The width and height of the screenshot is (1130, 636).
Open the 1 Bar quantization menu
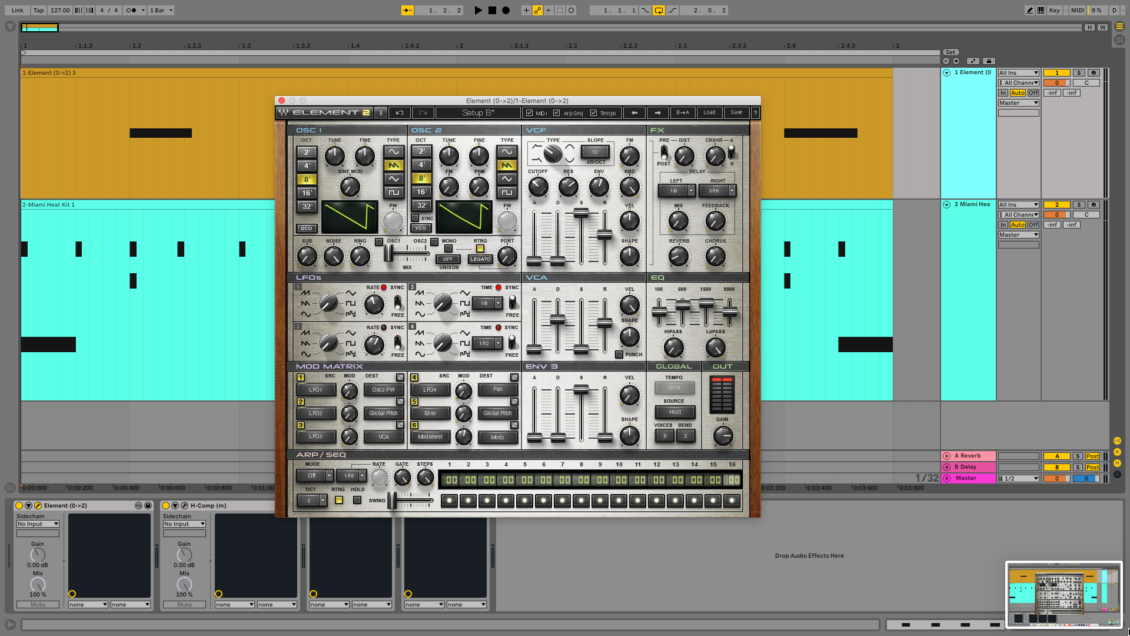(x=161, y=10)
